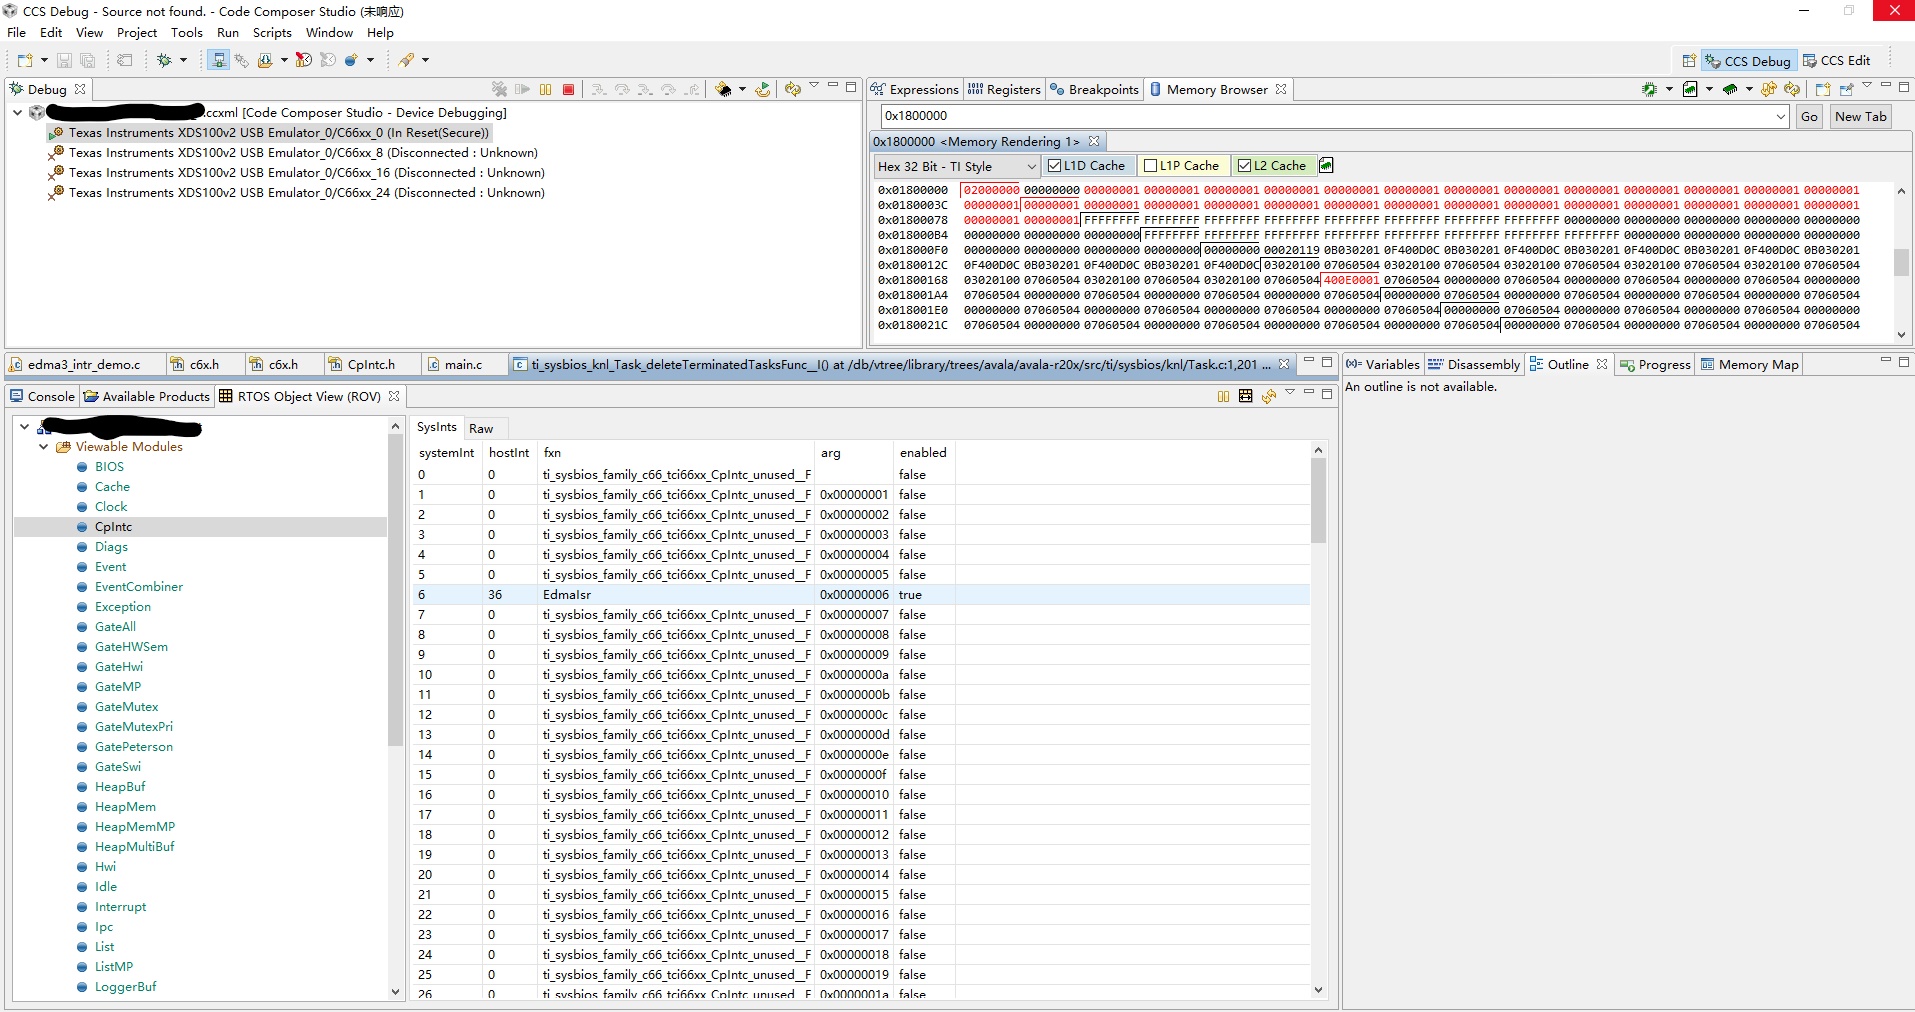1915x1012 pixels.
Task: Enable the L1P Cache checkbox
Action: point(1150,166)
